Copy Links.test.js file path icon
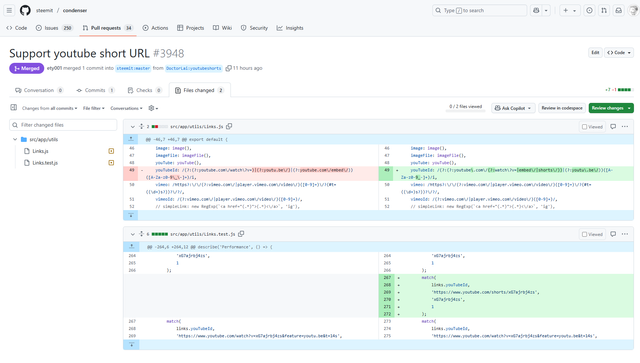The image size is (640, 363). pyautogui.click(x=241, y=234)
